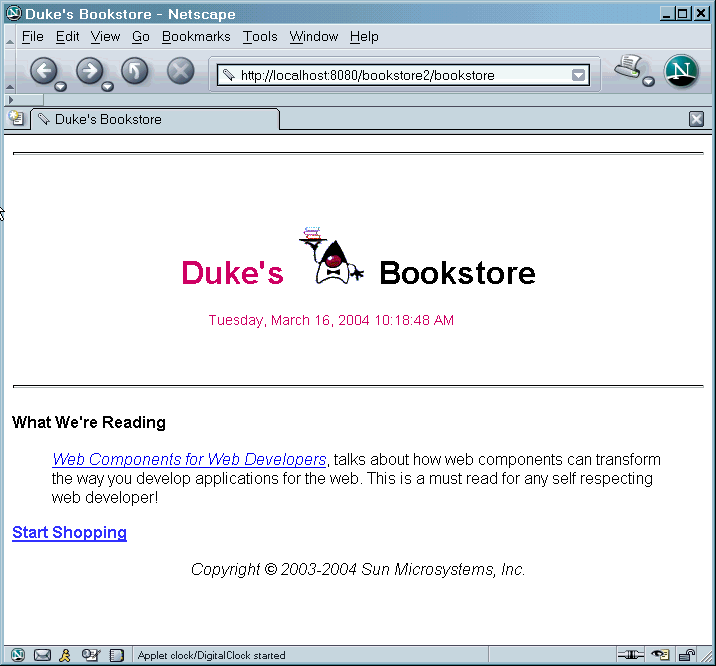Collapse the menu bar via its grippy
The image size is (716, 666).
(x=10, y=37)
